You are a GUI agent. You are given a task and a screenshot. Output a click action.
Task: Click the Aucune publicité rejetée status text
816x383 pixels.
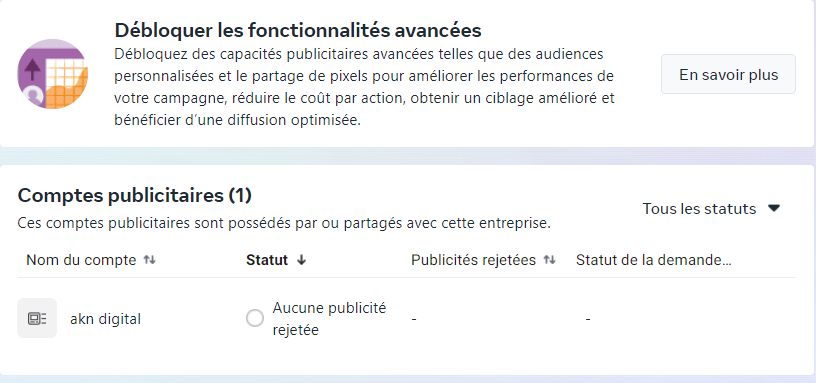coord(329,318)
